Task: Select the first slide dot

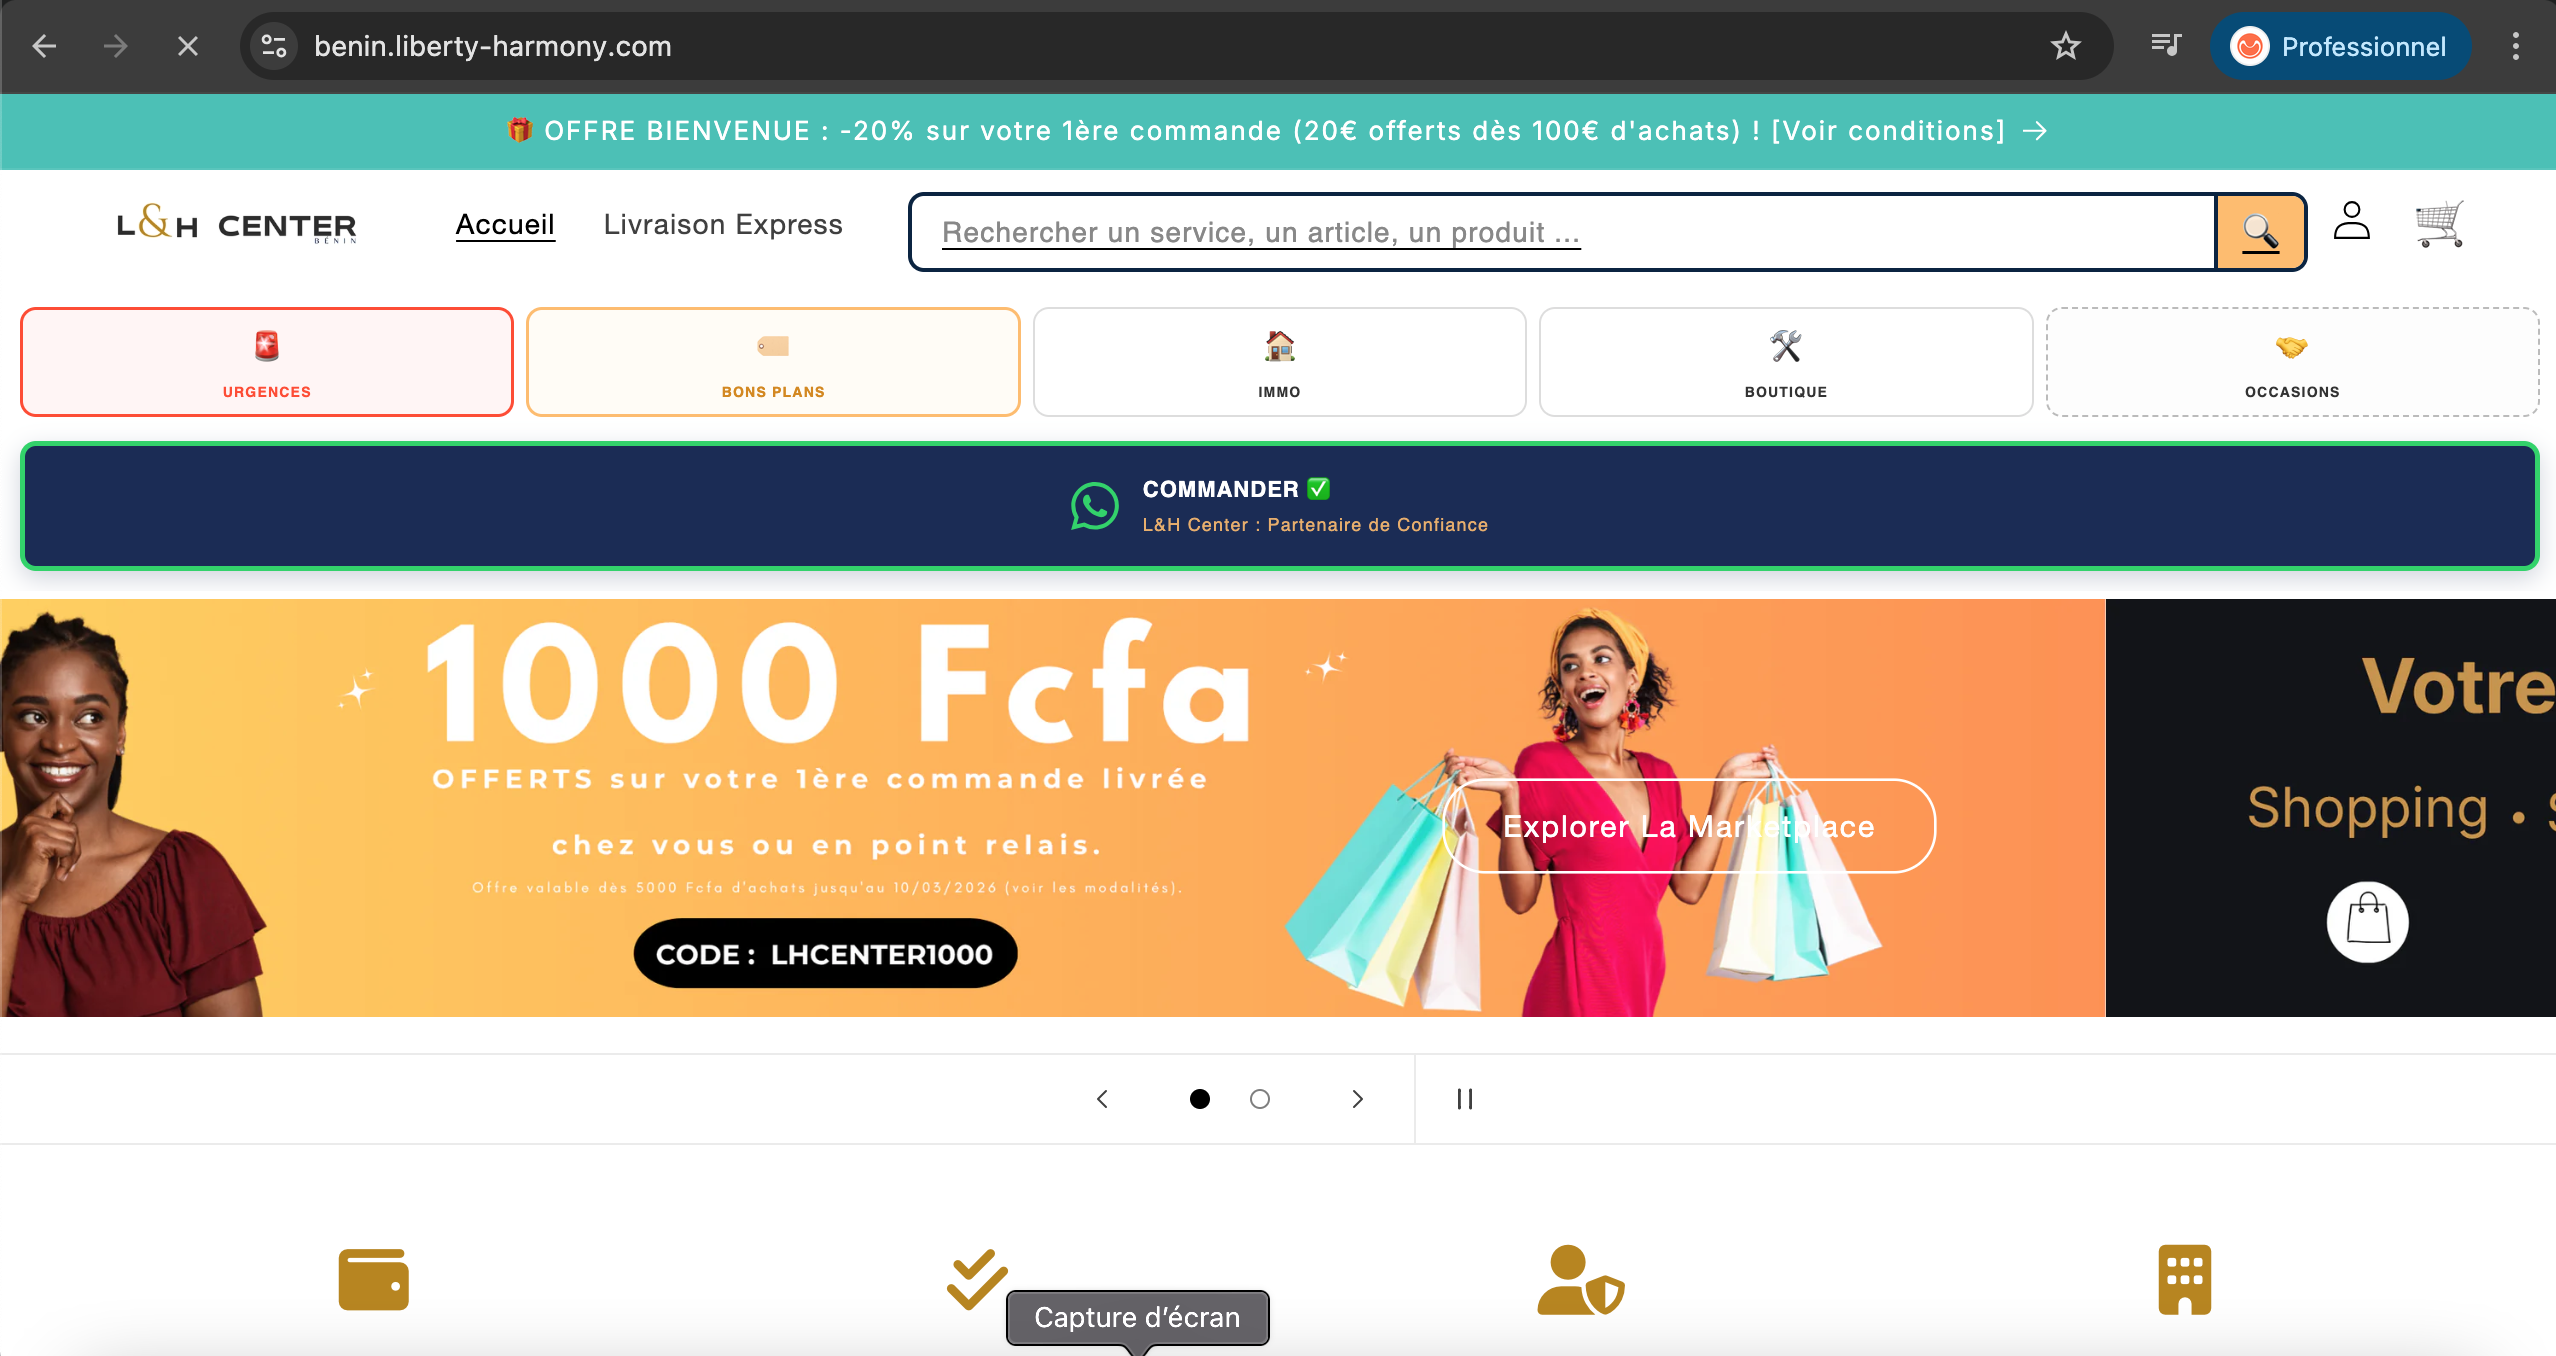Action: 1200,1099
